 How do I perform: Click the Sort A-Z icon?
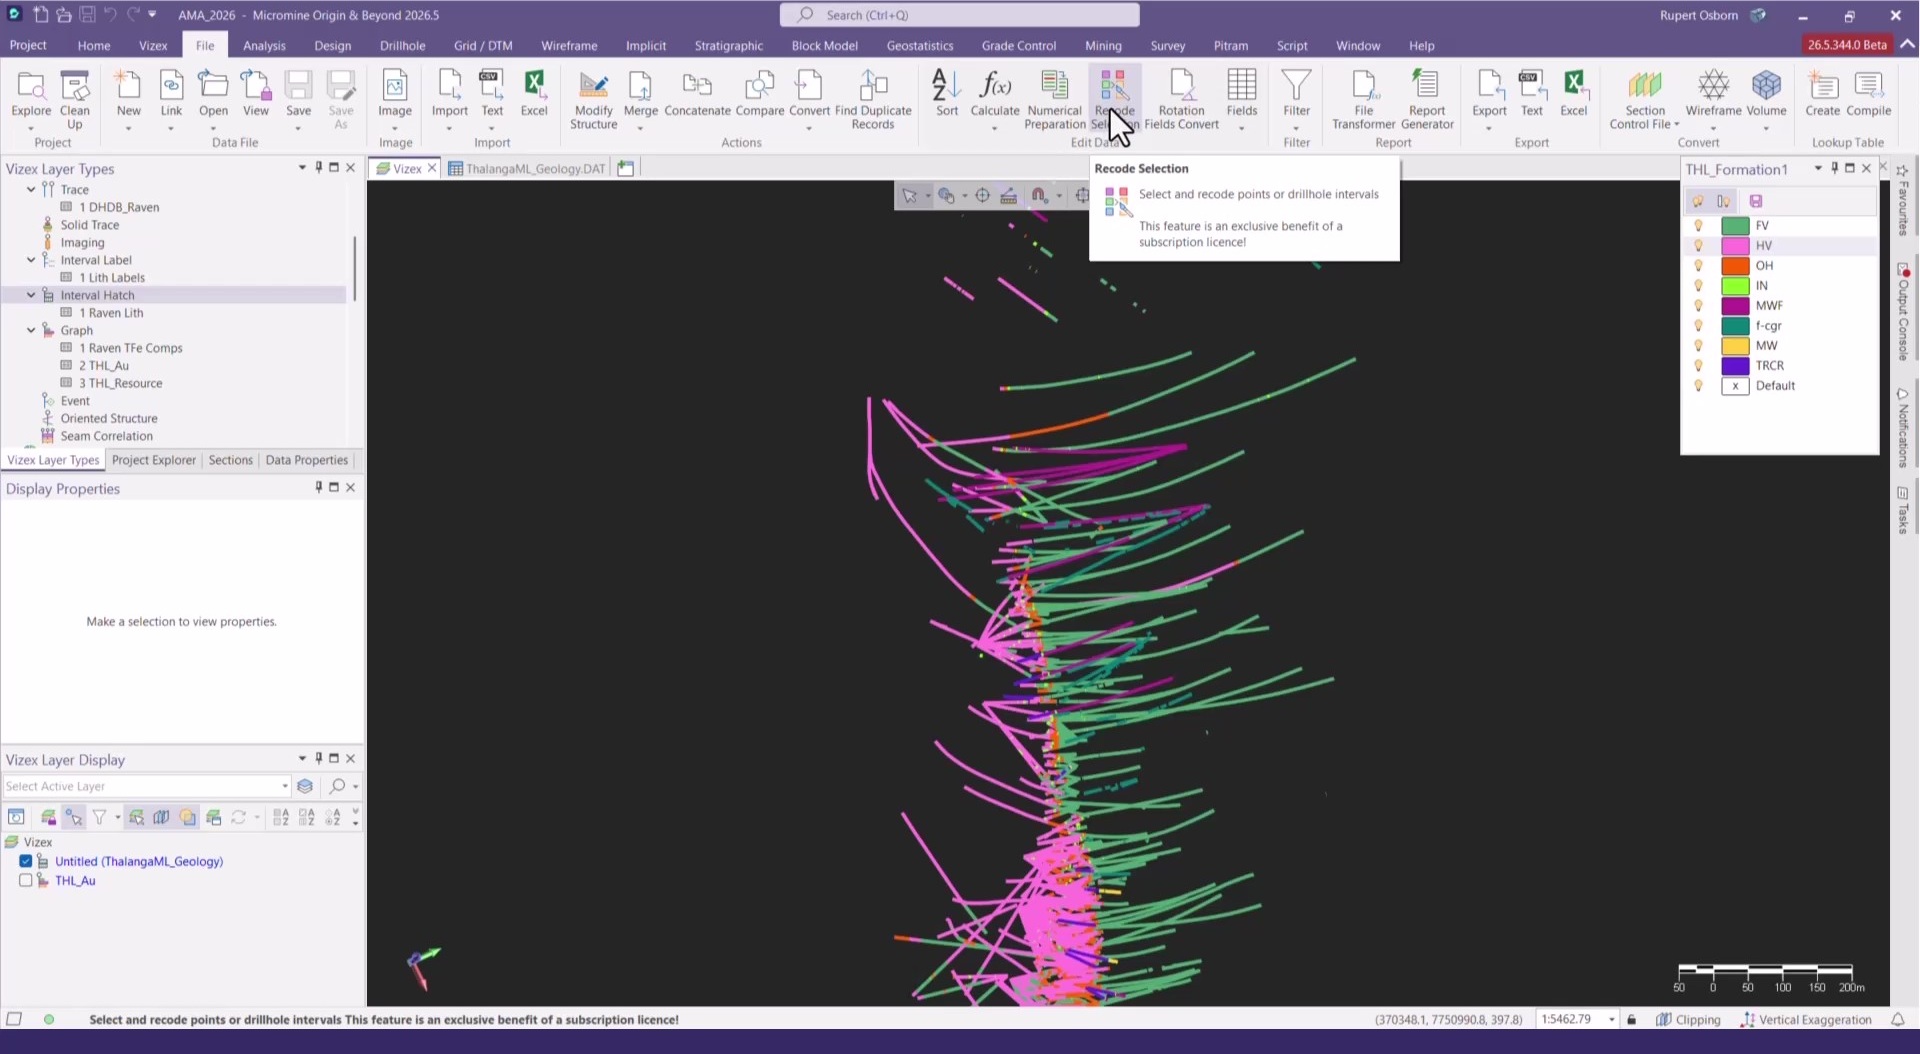pyautogui.click(x=946, y=93)
